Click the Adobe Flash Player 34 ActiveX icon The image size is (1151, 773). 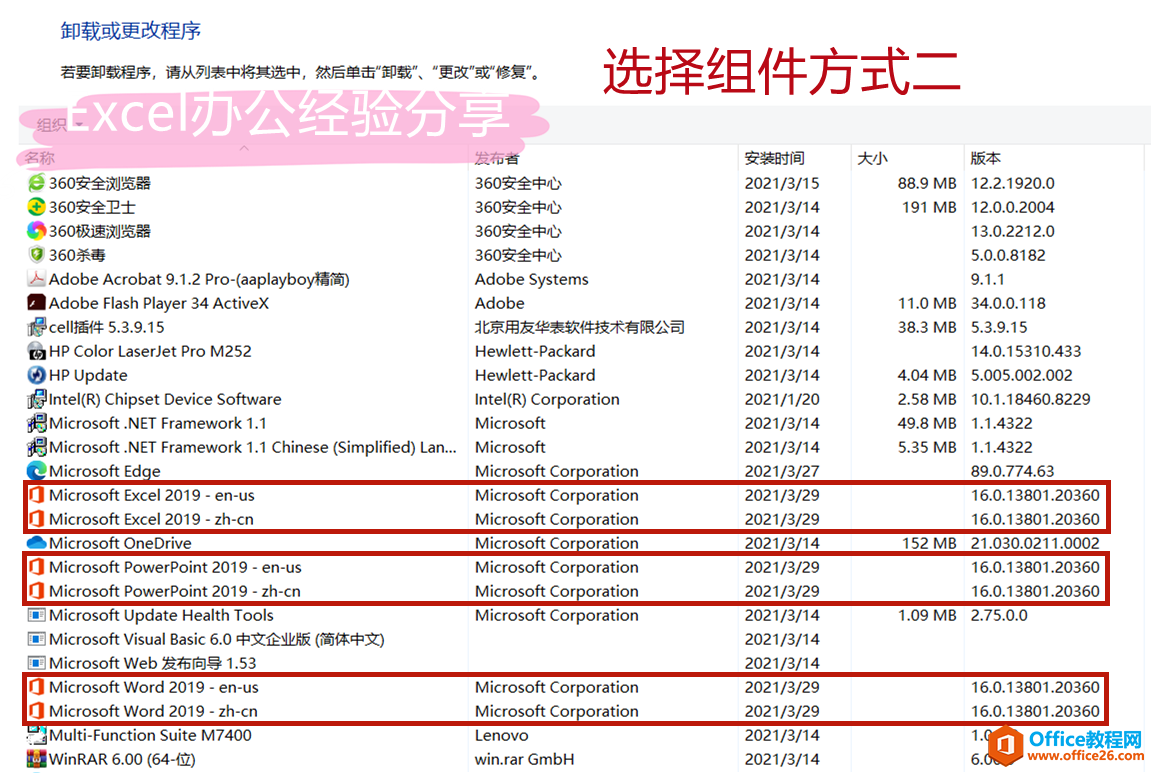36,302
